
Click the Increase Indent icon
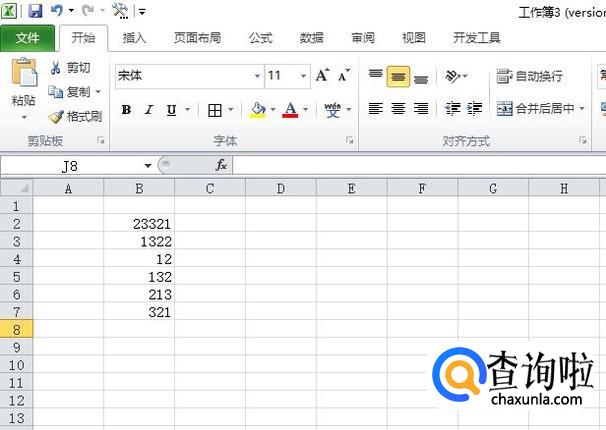[475, 109]
